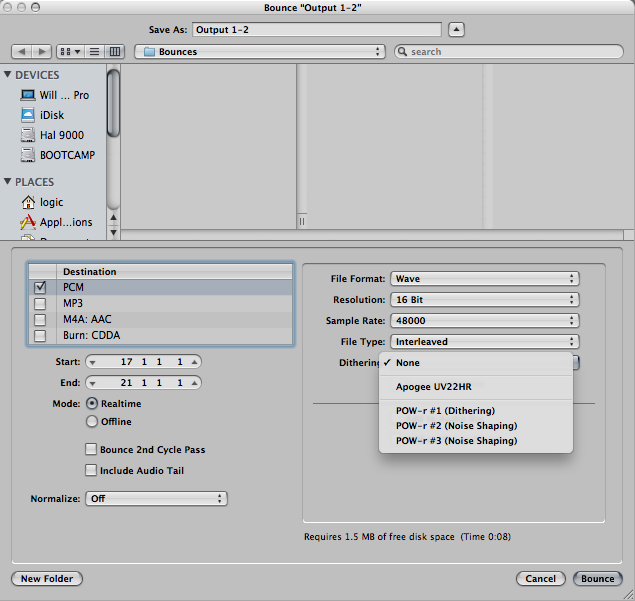Select the BOOTCAMP volume
This screenshot has height=601, width=635.
(x=58, y=155)
